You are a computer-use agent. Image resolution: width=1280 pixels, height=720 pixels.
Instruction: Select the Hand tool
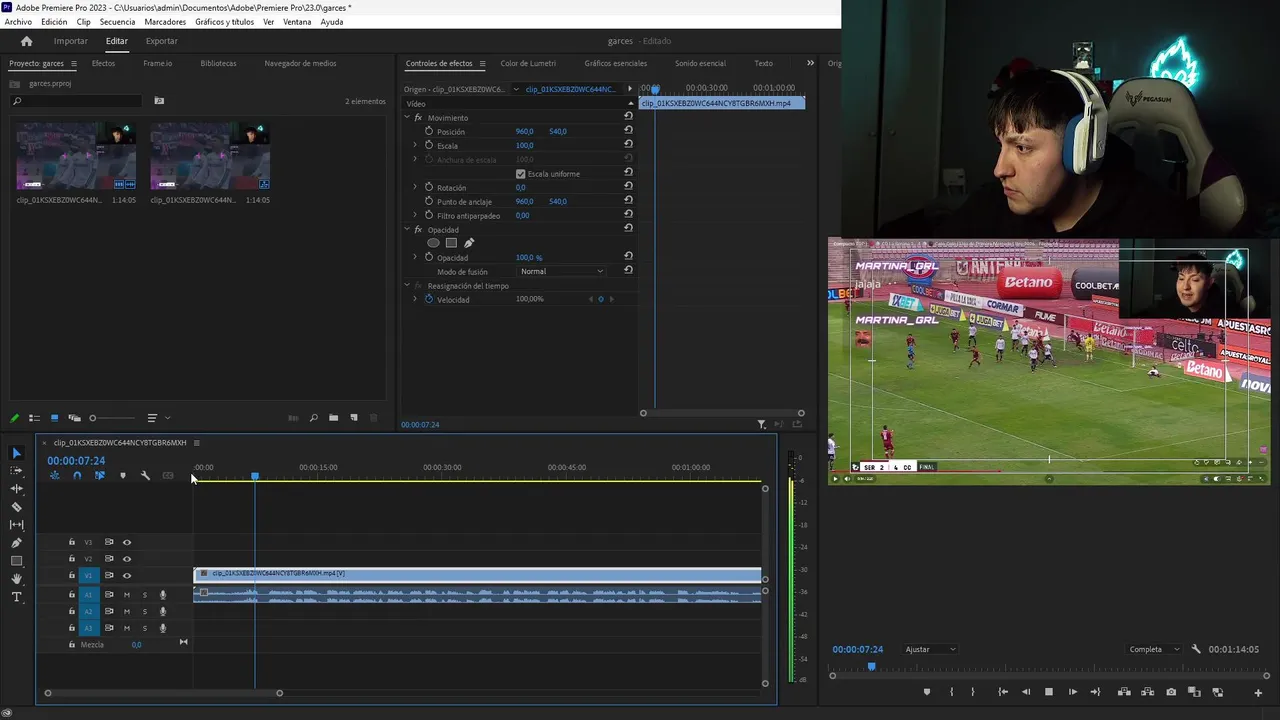click(x=16, y=579)
